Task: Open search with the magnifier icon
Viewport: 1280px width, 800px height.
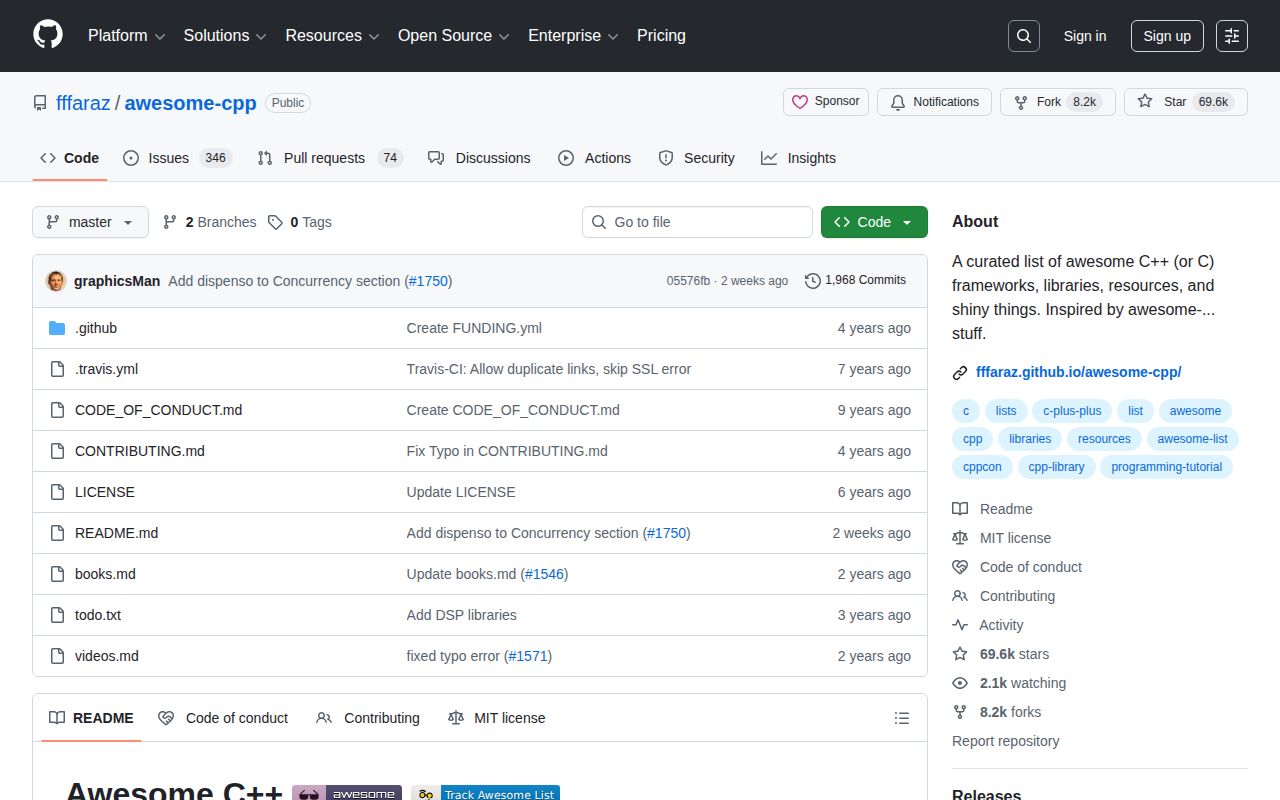Action: tap(1024, 36)
